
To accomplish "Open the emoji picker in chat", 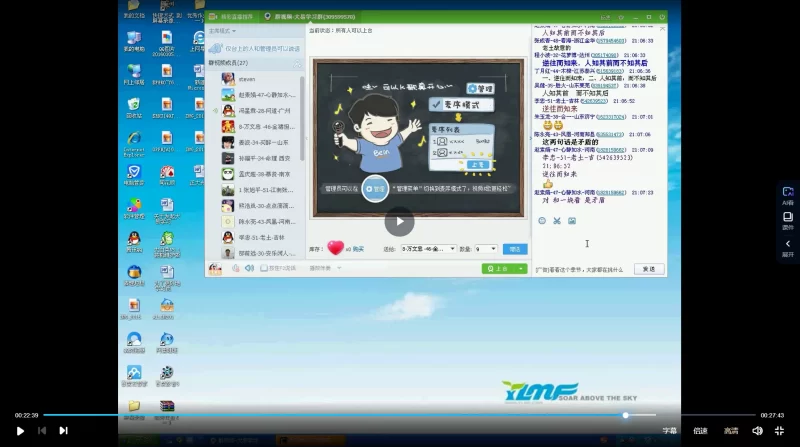I will pos(542,221).
